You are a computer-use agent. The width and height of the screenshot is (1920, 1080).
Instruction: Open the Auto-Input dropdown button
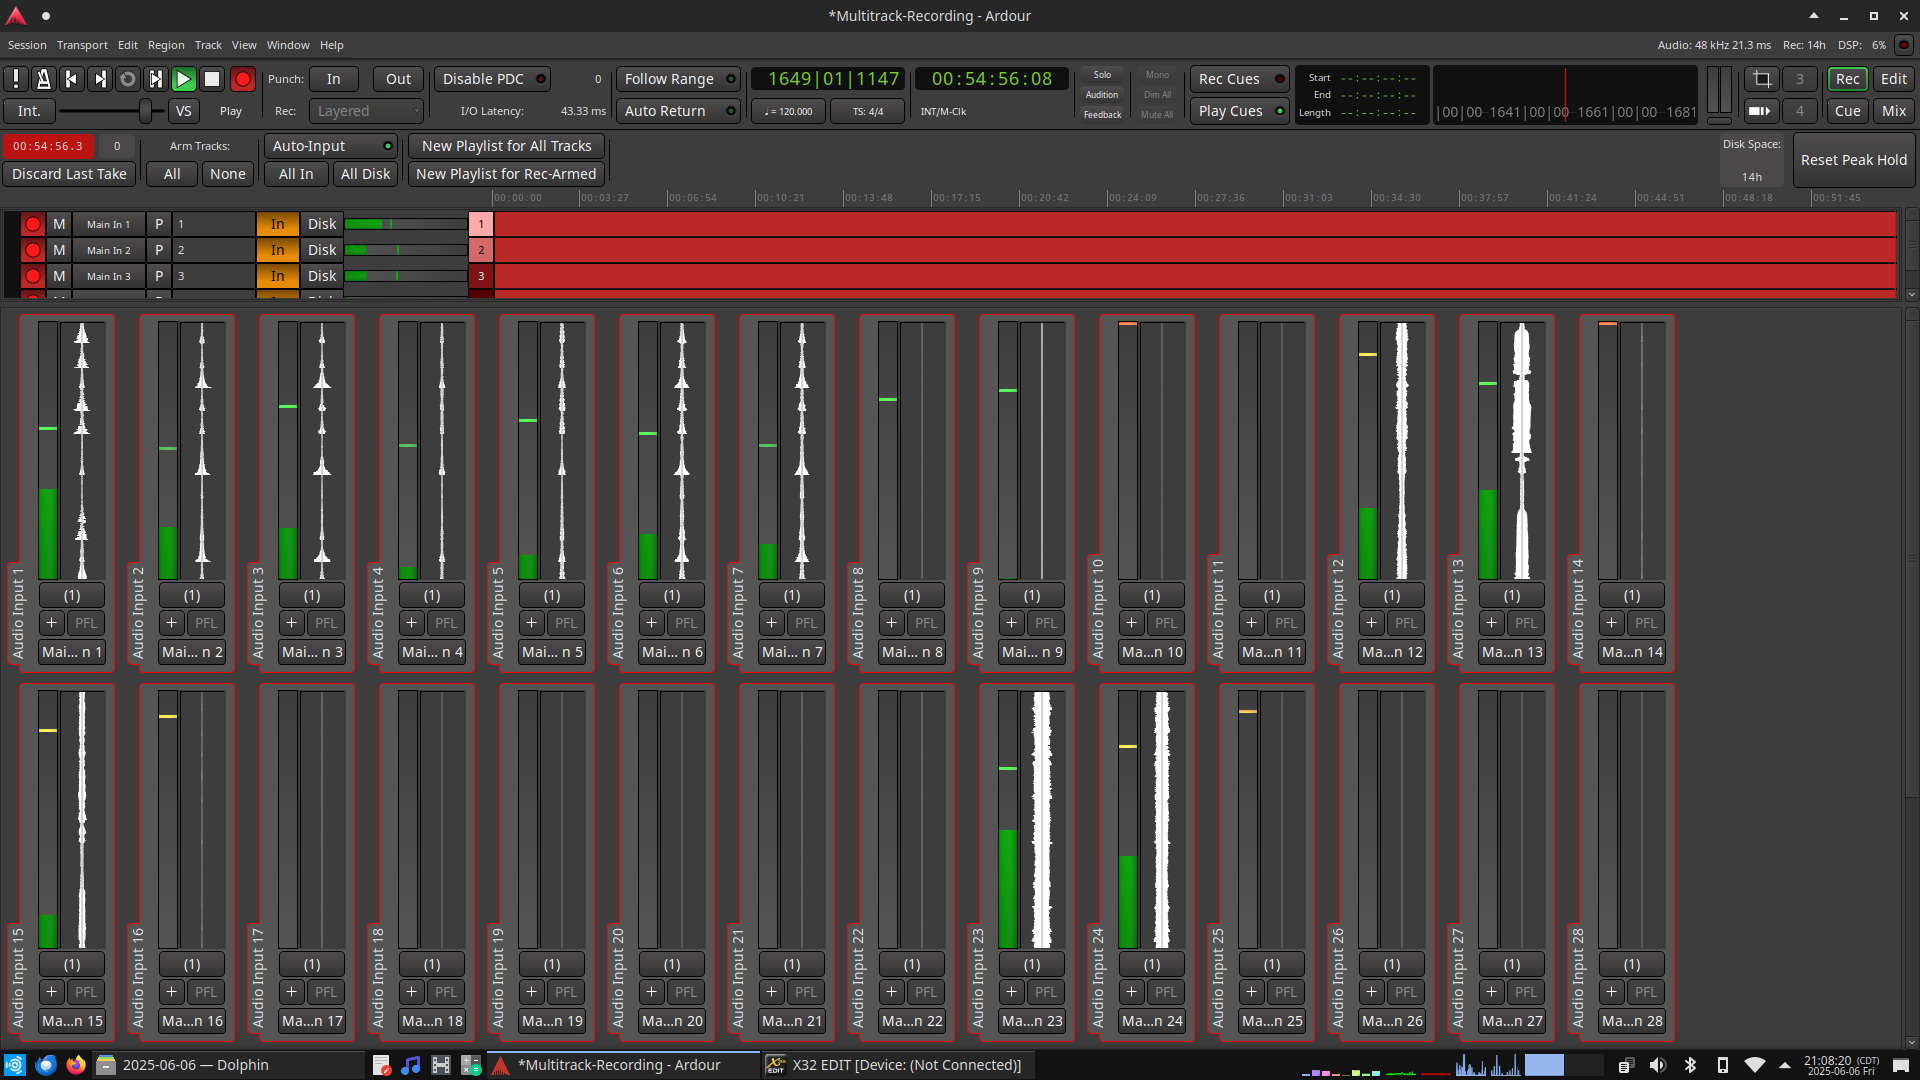330,146
